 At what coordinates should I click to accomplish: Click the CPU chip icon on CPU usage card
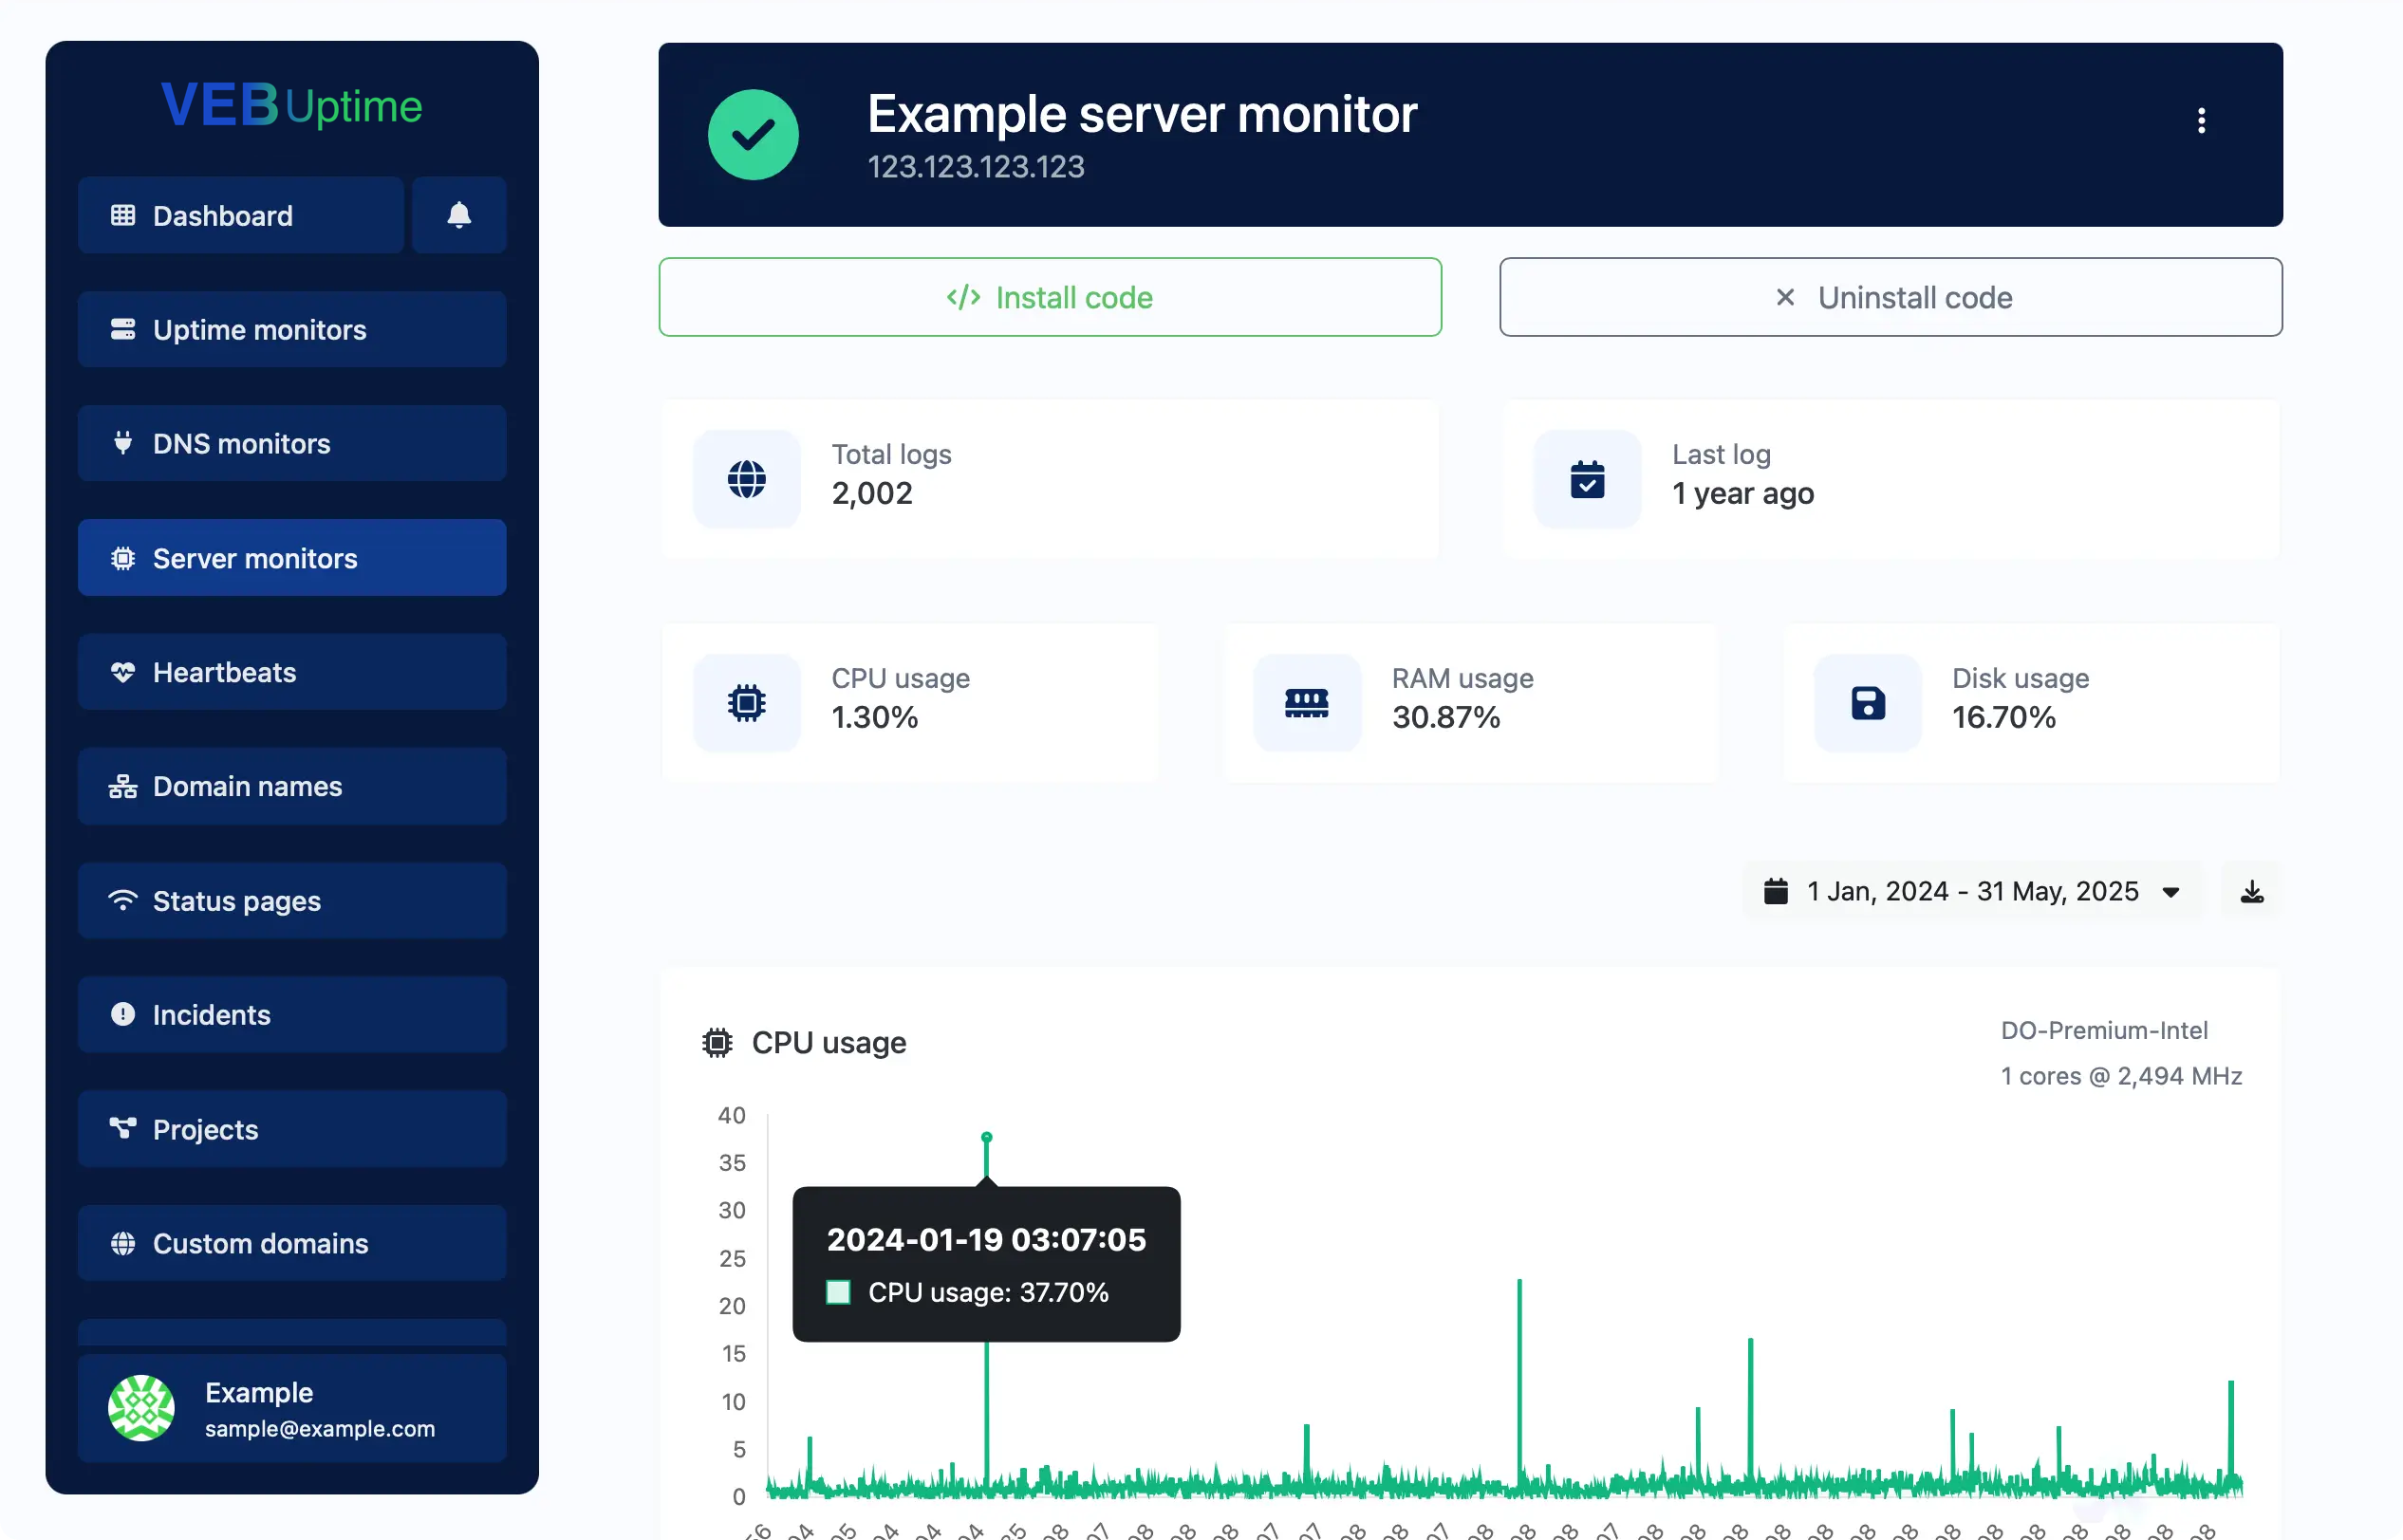tap(747, 702)
